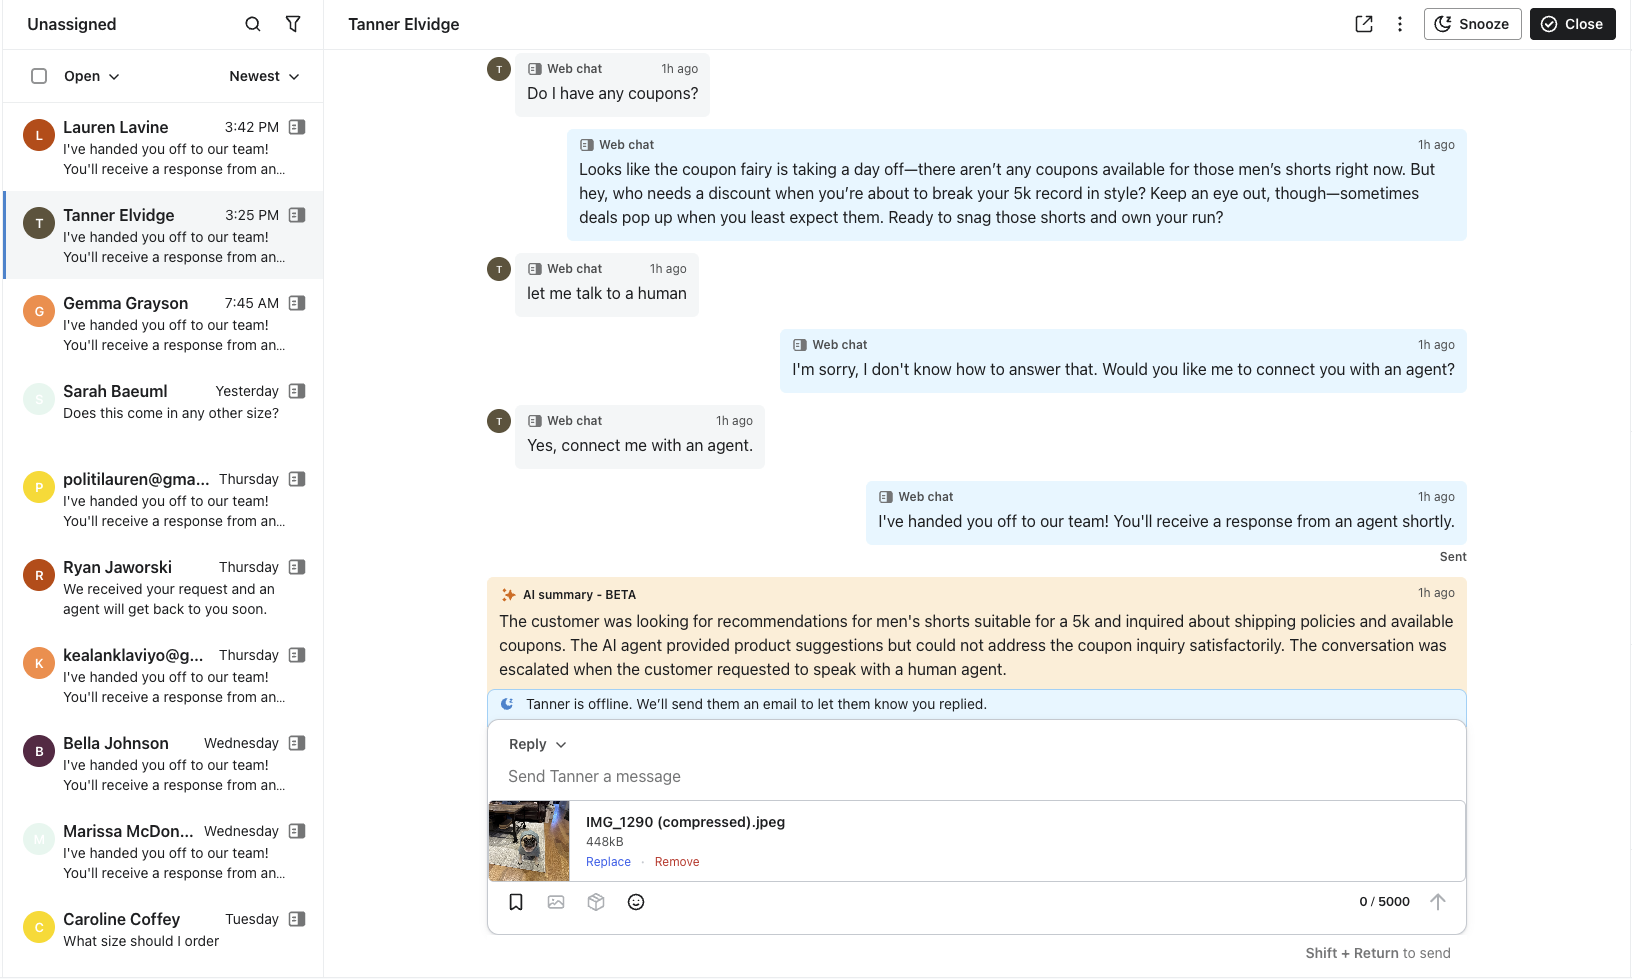The height and width of the screenshot is (979, 1632).
Task: Snooze this conversation
Action: pos(1472,24)
